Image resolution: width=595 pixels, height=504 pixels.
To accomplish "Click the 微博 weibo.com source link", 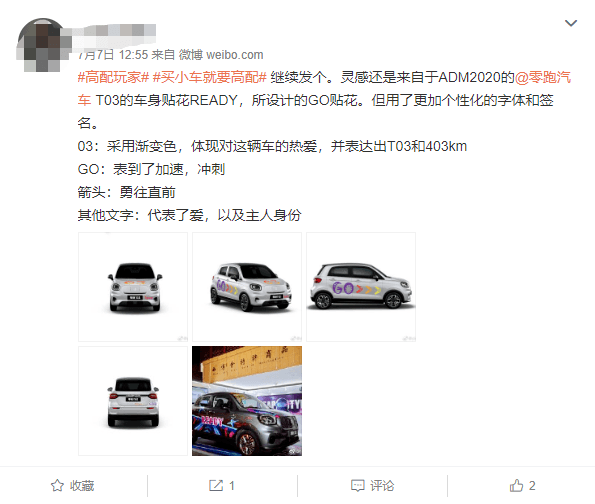I will click(x=221, y=55).
